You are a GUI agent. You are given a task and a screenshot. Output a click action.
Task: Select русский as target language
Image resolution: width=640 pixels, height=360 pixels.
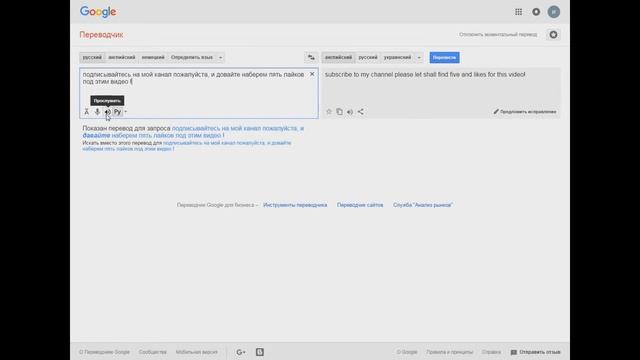tap(368, 58)
